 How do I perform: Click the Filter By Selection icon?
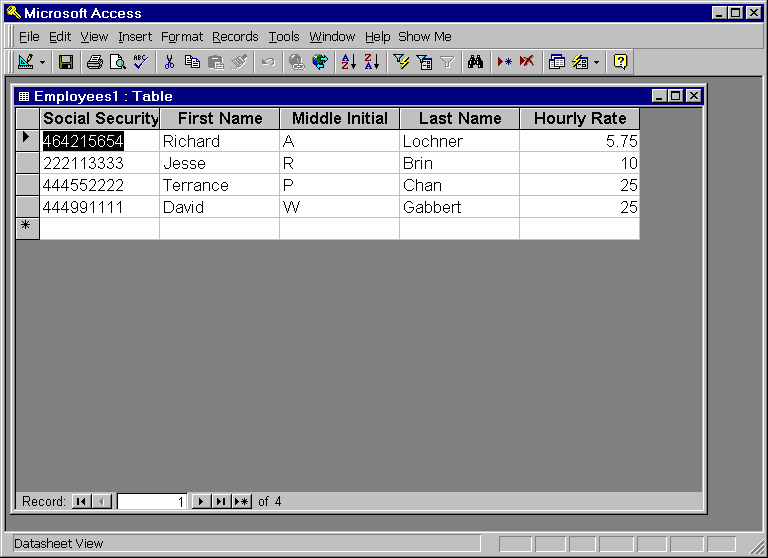pyautogui.click(x=401, y=62)
